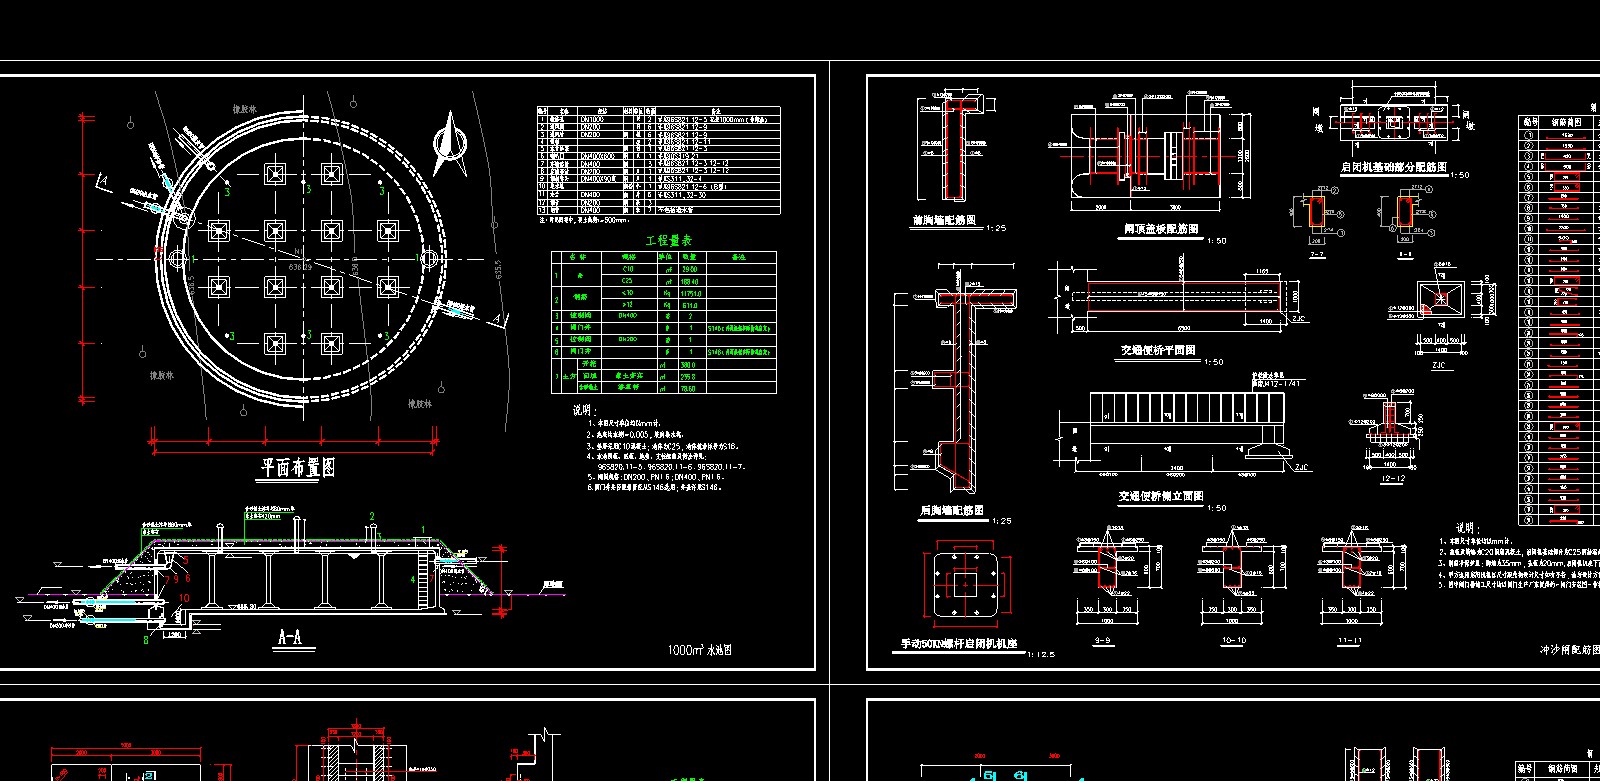This screenshot has width=1600, height=781.
Task: Select the 交通便桥侧立面图 title label
Action: coord(1160,496)
